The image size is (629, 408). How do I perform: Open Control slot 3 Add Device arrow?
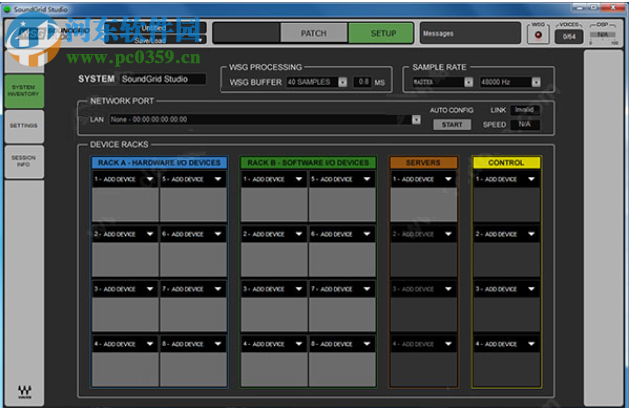click(x=532, y=289)
